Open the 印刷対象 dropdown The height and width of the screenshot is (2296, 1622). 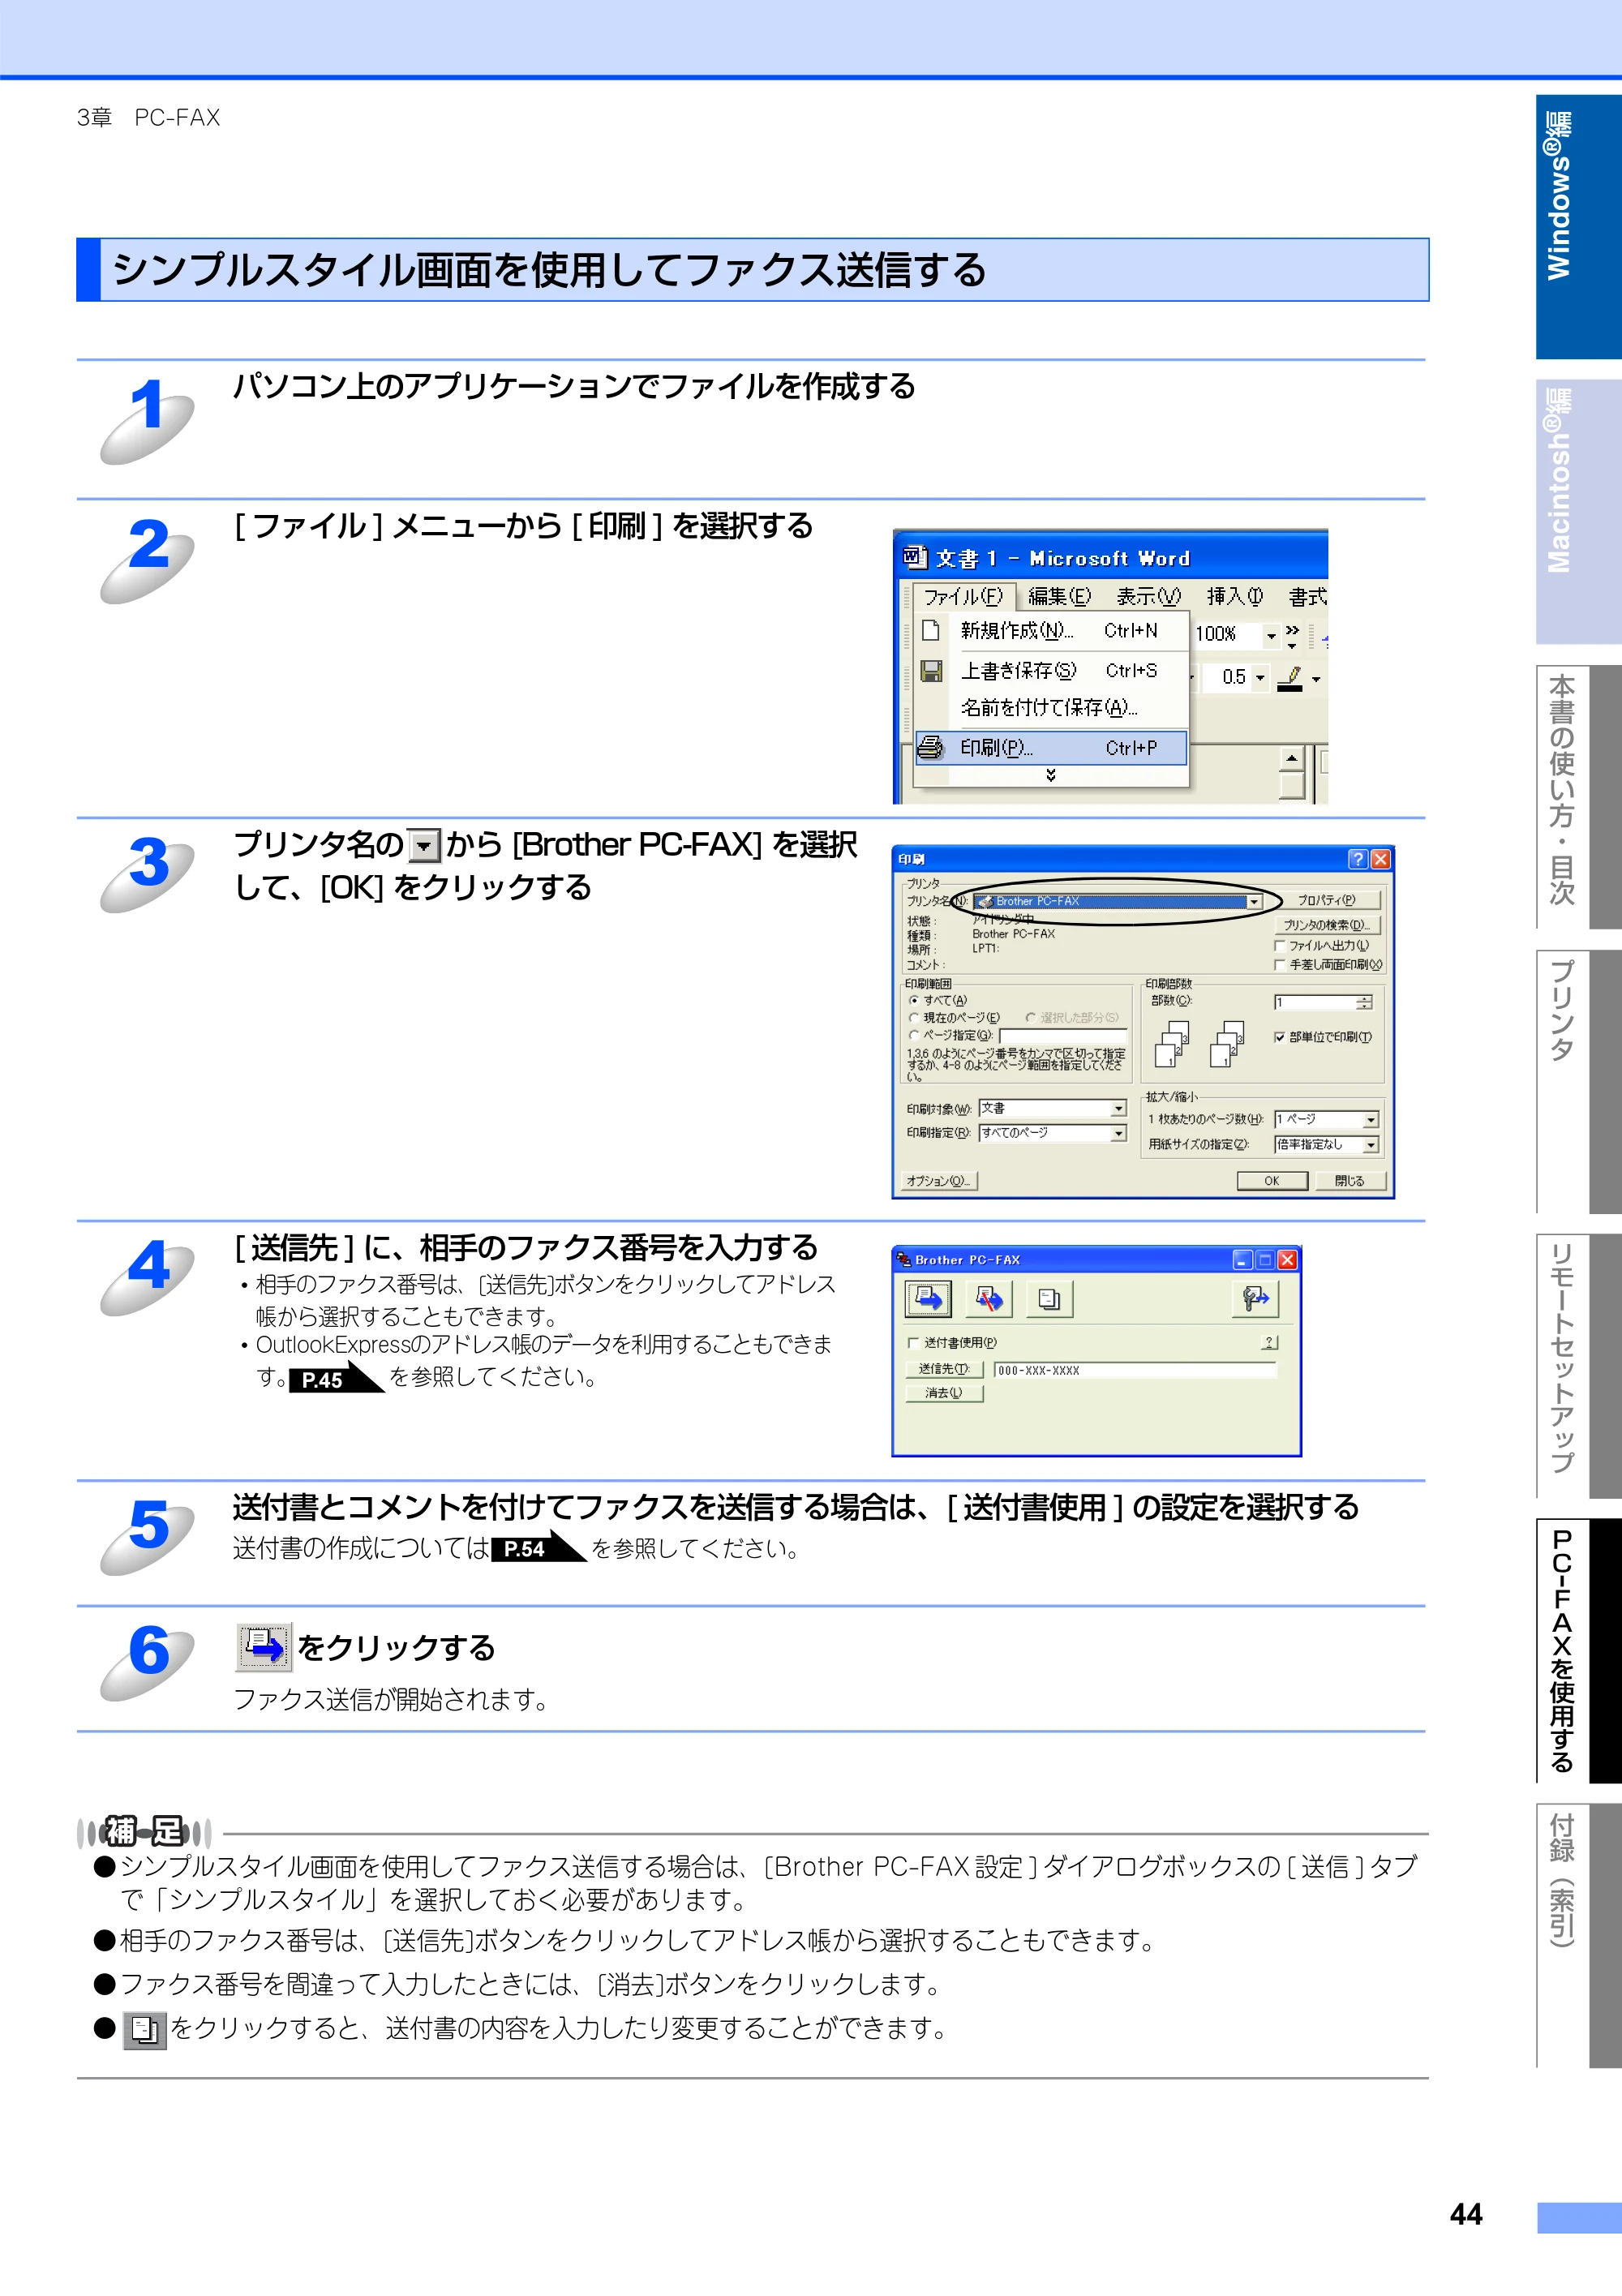coord(1119,1108)
